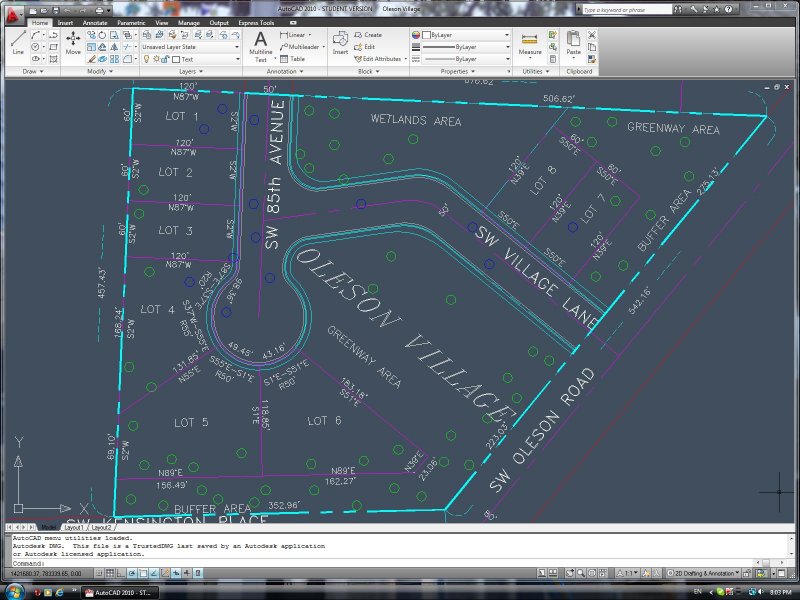Screen dimensions: 800x600
Task: Switch to the Insert ribbon tab
Action: click(x=65, y=23)
